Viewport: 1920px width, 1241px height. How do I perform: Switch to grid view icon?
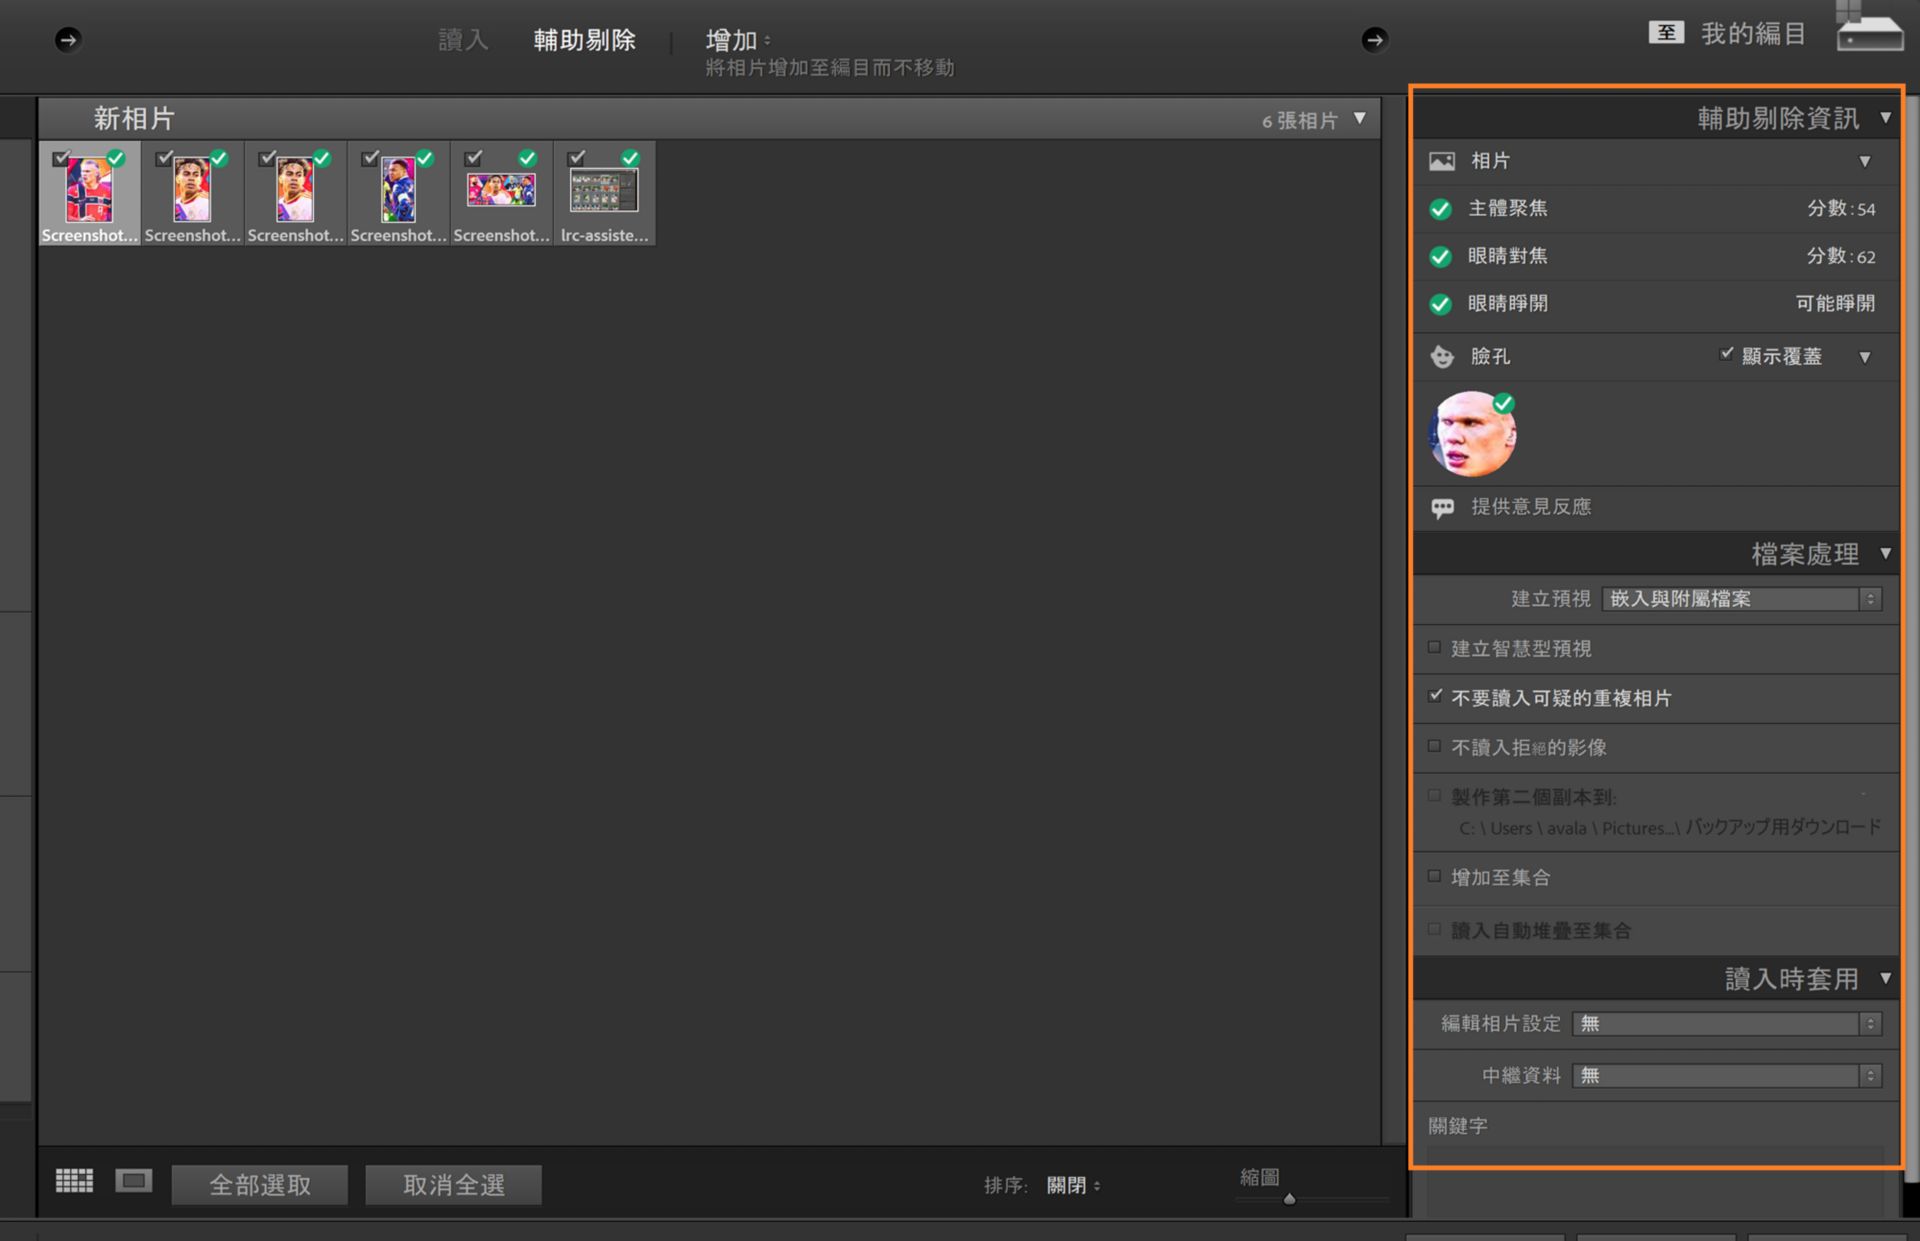coord(74,1181)
